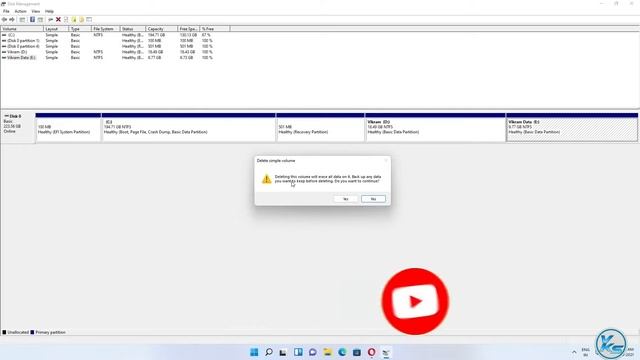
Task: Launch Opera browser from taskbar
Action: tap(371, 352)
